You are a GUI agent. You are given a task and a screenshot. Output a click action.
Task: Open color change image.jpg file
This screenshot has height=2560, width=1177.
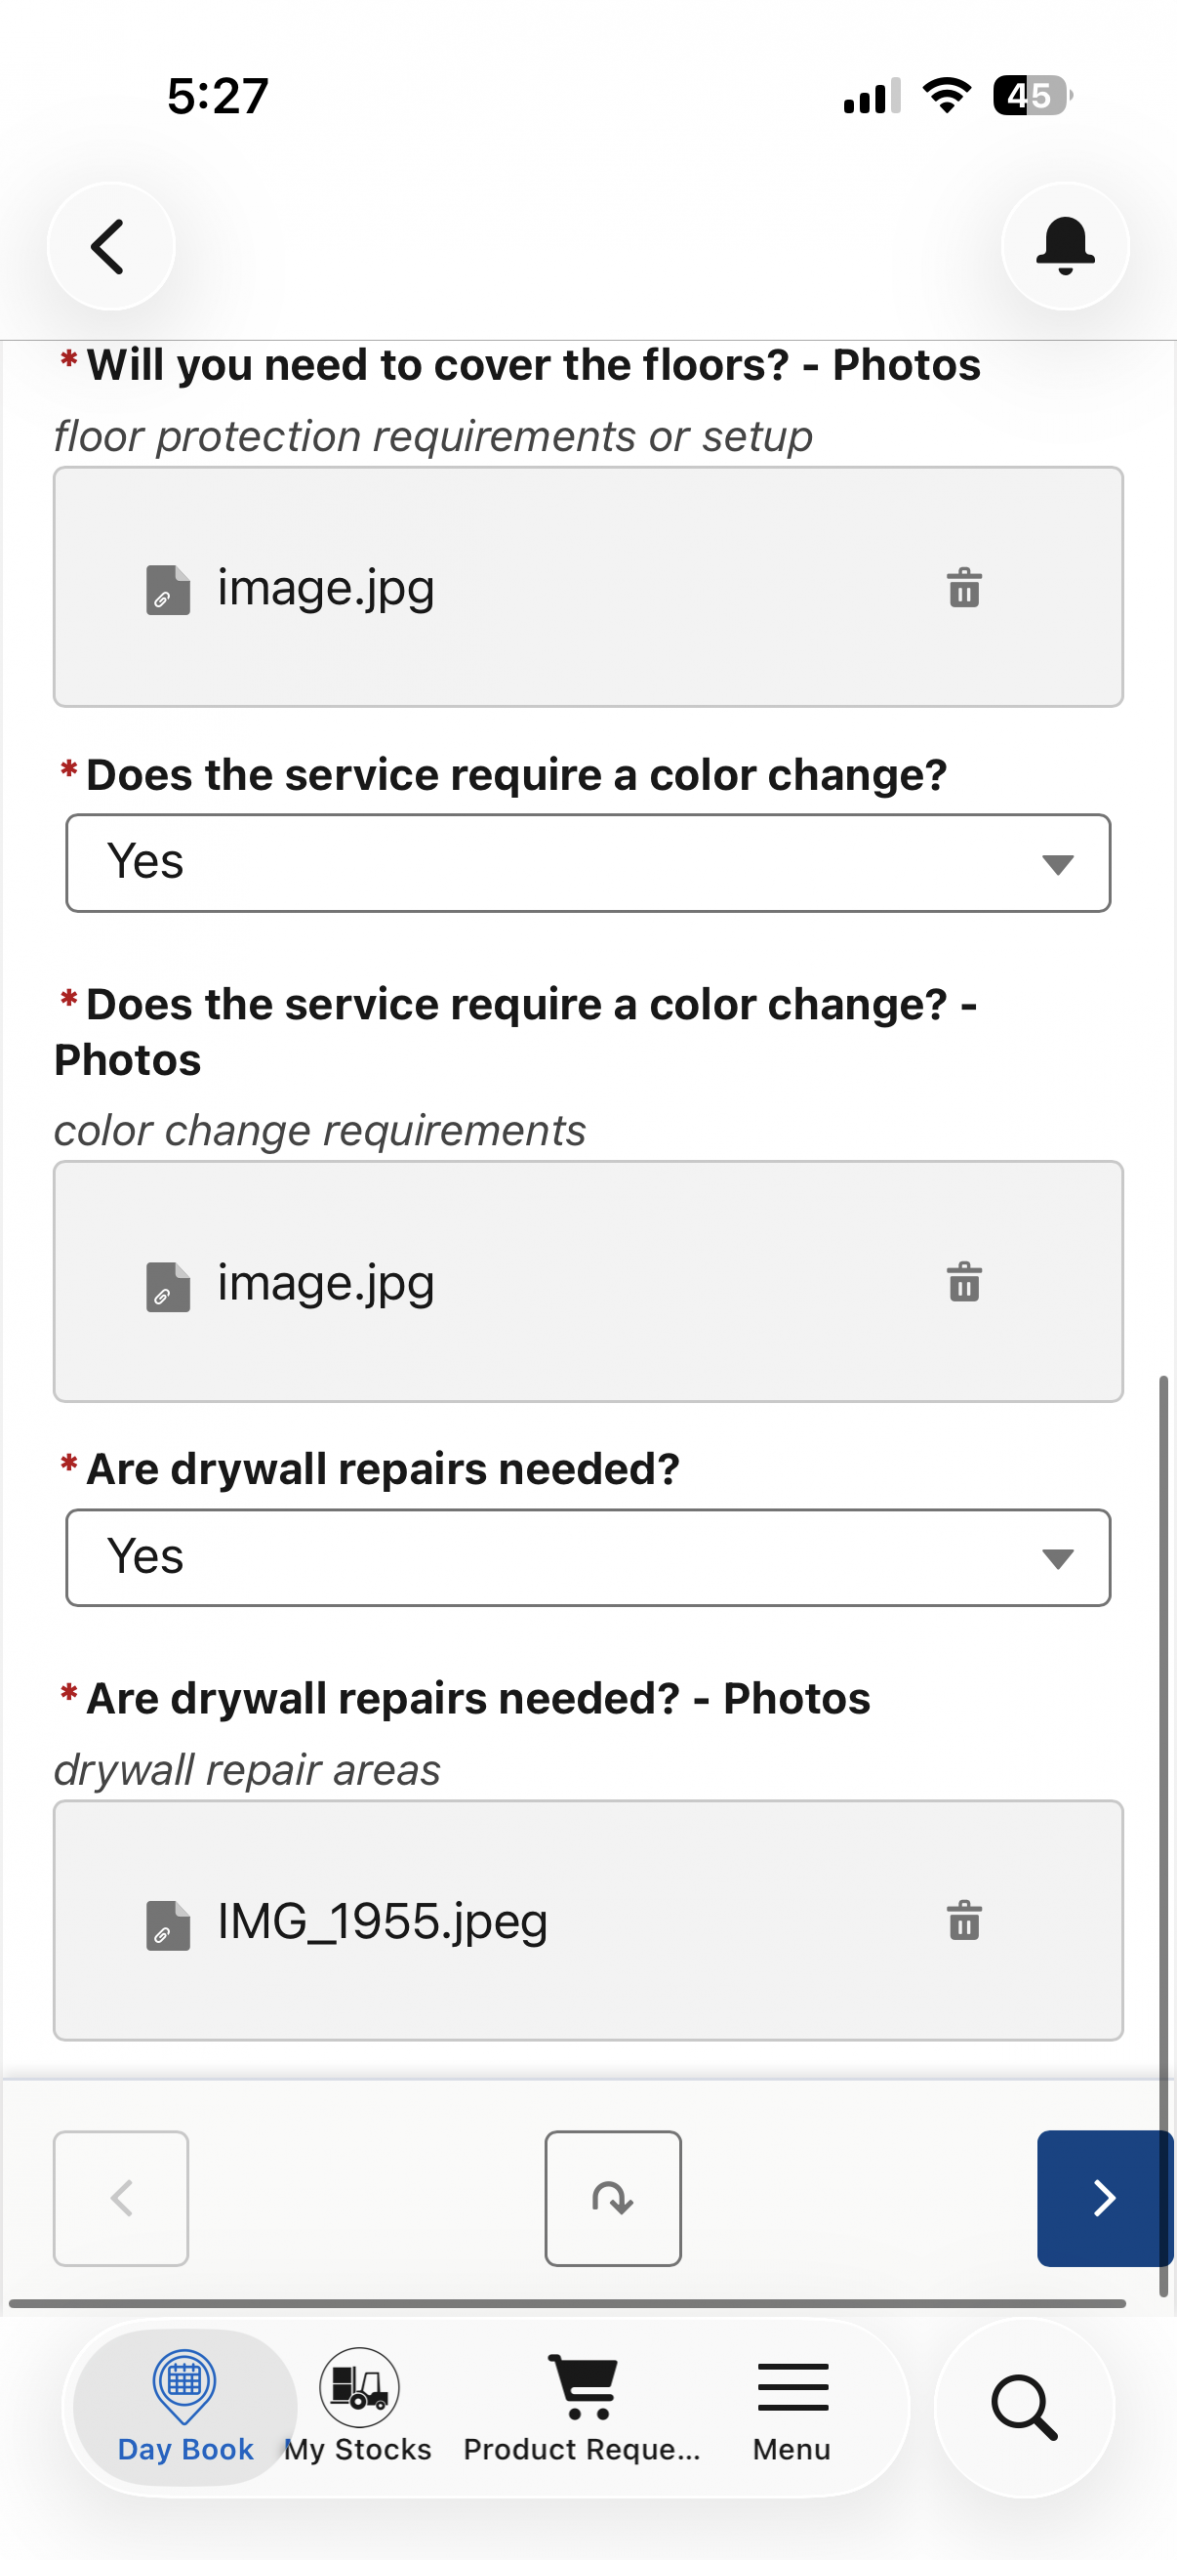[326, 1283]
